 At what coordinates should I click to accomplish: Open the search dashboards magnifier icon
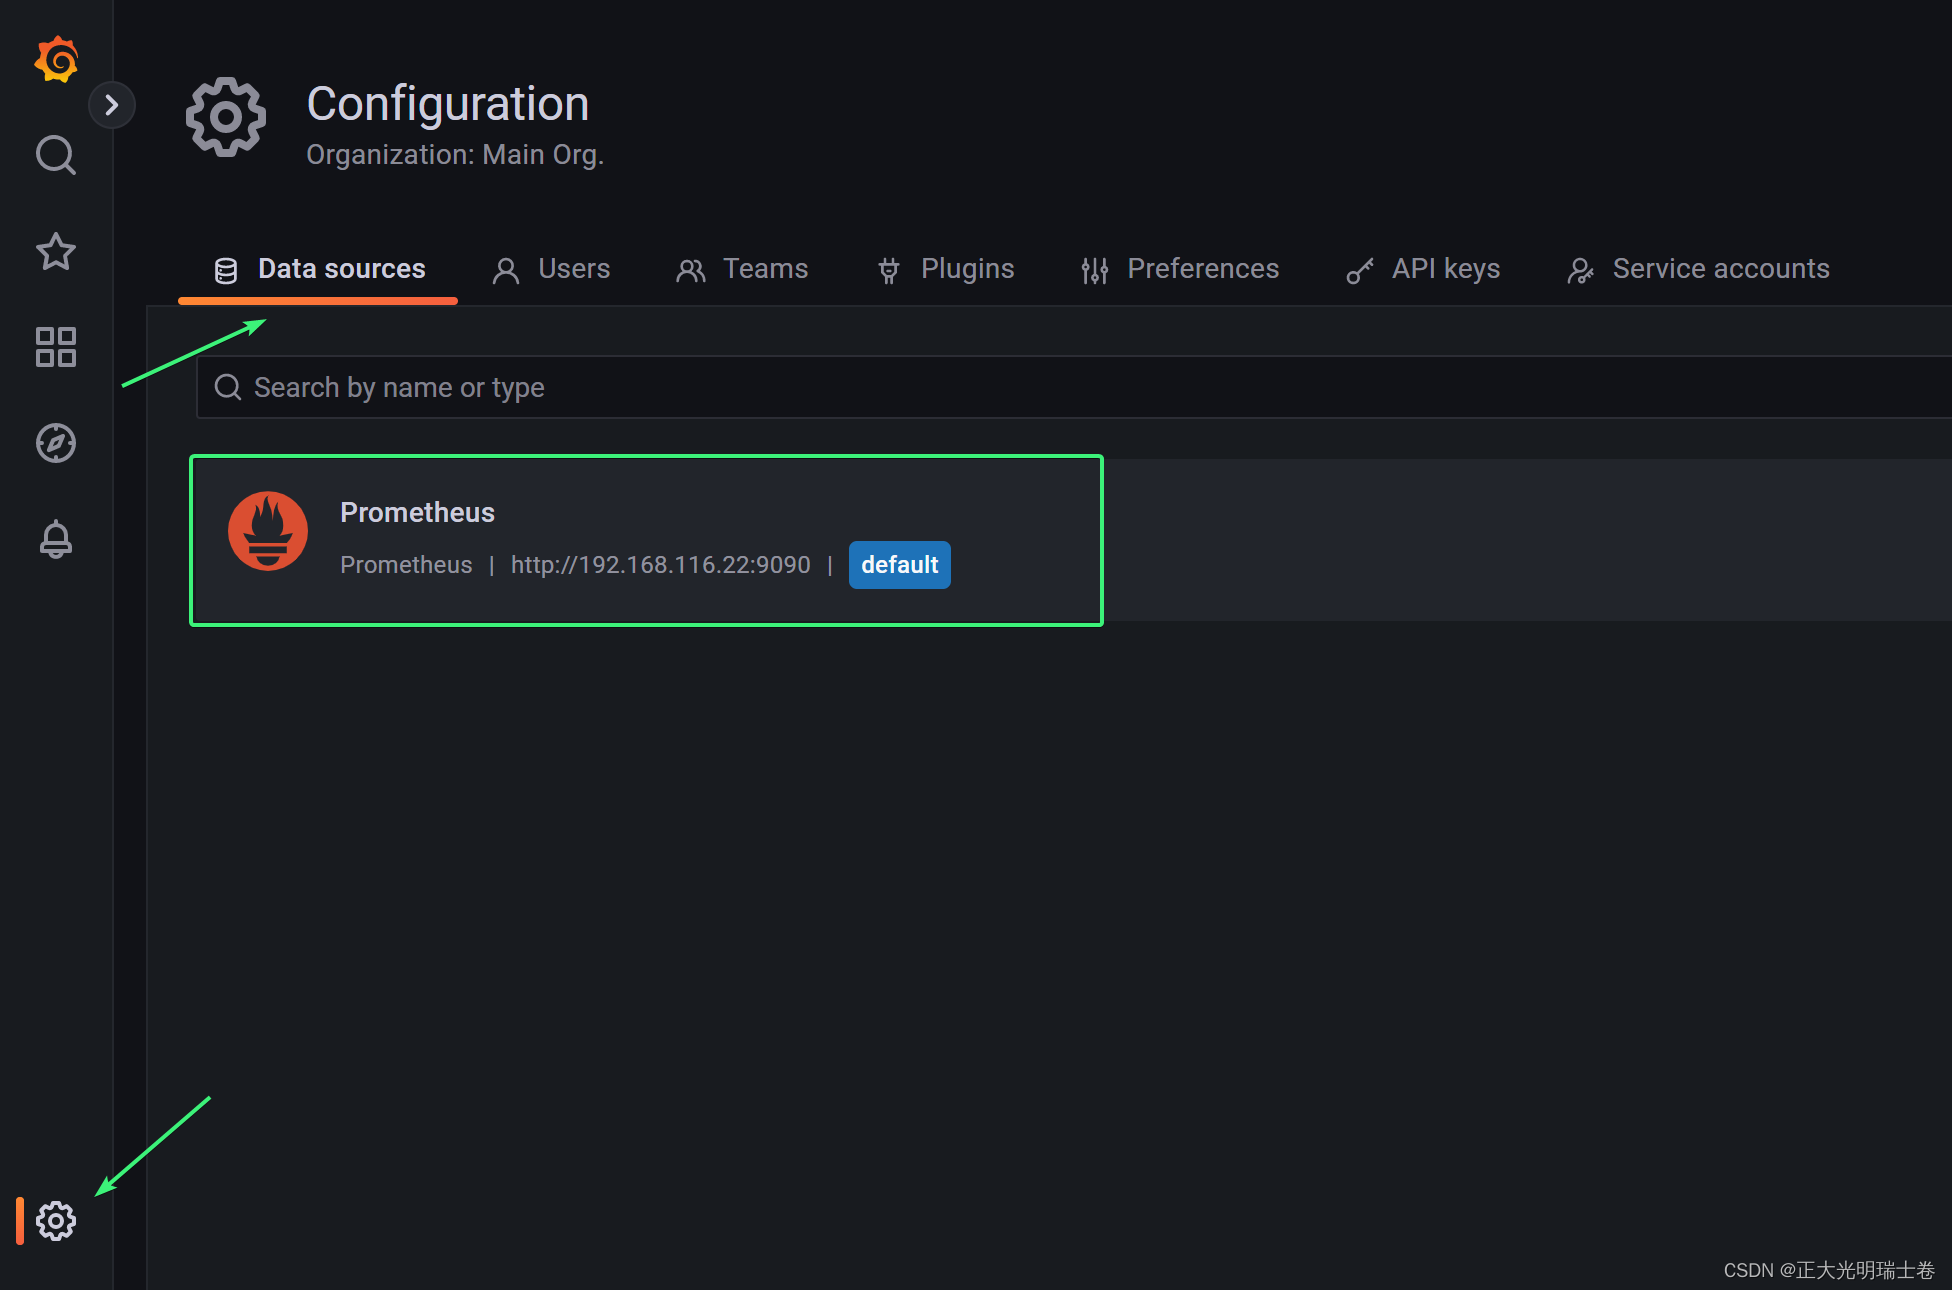tap(56, 155)
